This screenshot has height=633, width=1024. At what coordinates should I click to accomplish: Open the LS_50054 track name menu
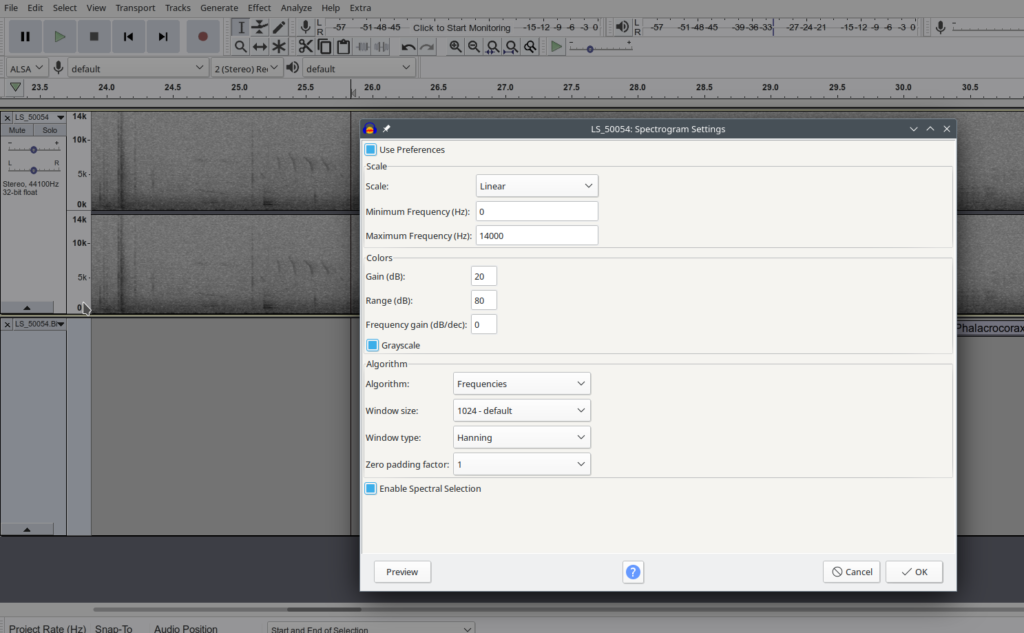pos(40,117)
